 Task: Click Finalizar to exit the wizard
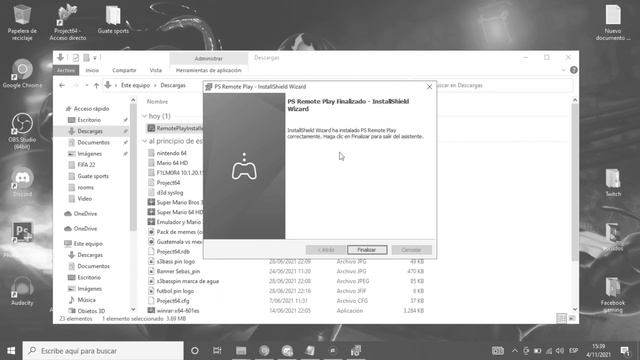point(367,250)
